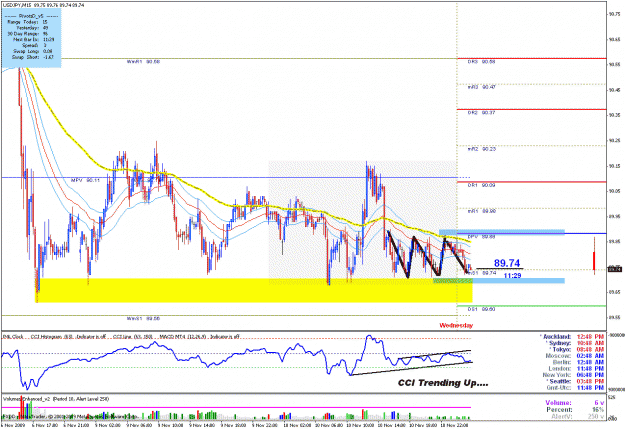The height and width of the screenshot is (429, 625).
Task: Click the MACD MT4 indicator label
Action: [x=199, y=337]
